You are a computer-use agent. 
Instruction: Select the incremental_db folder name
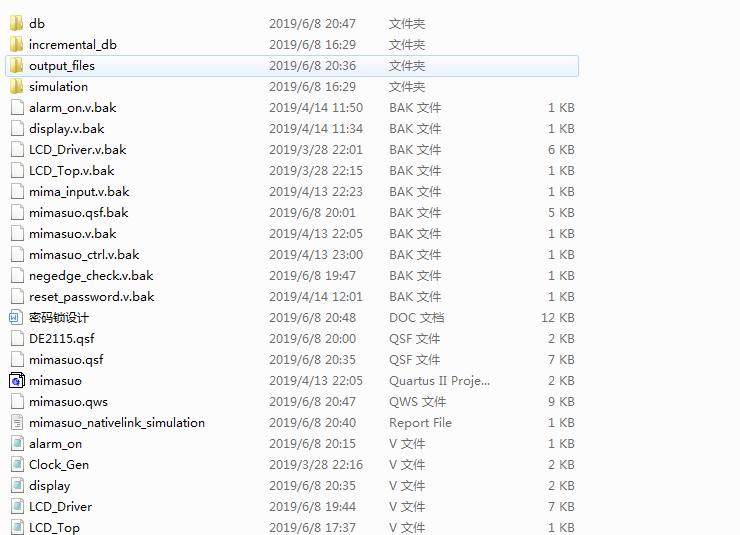(73, 44)
